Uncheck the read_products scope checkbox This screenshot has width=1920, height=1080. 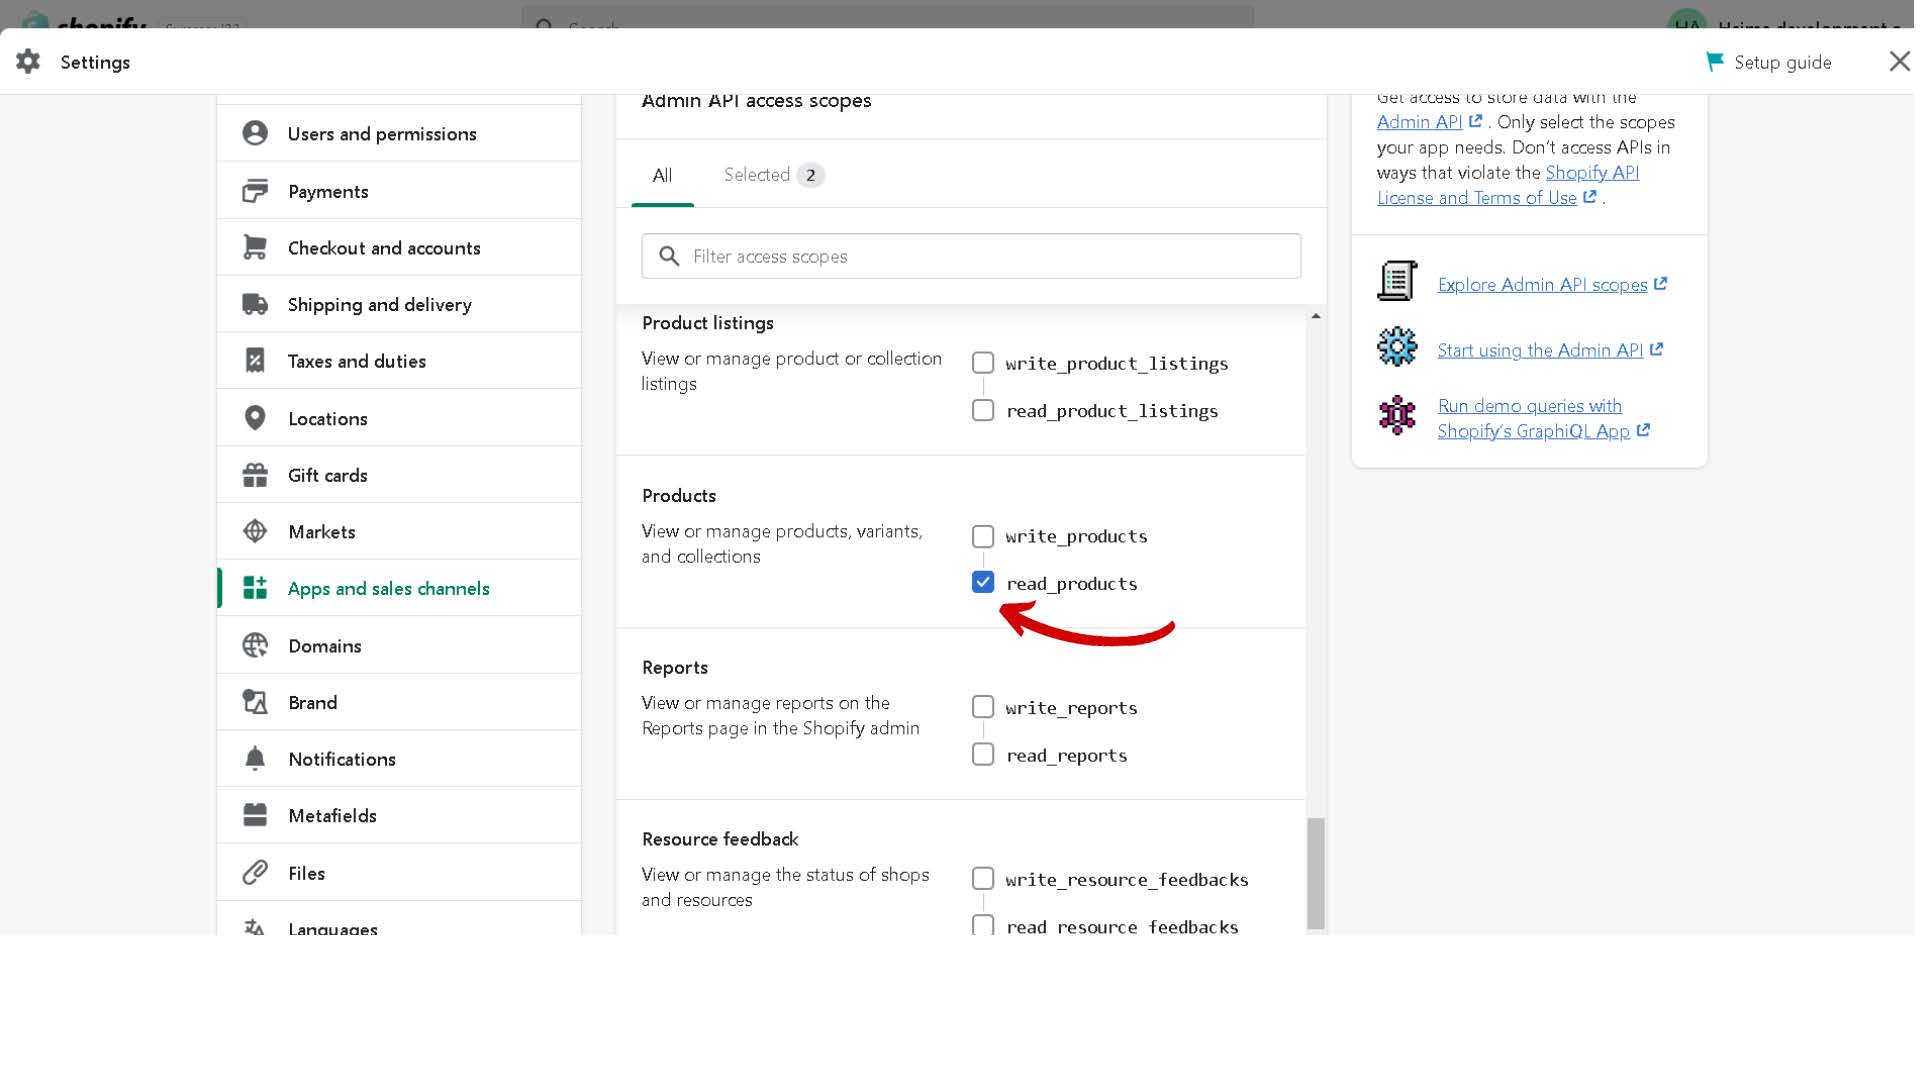click(983, 583)
